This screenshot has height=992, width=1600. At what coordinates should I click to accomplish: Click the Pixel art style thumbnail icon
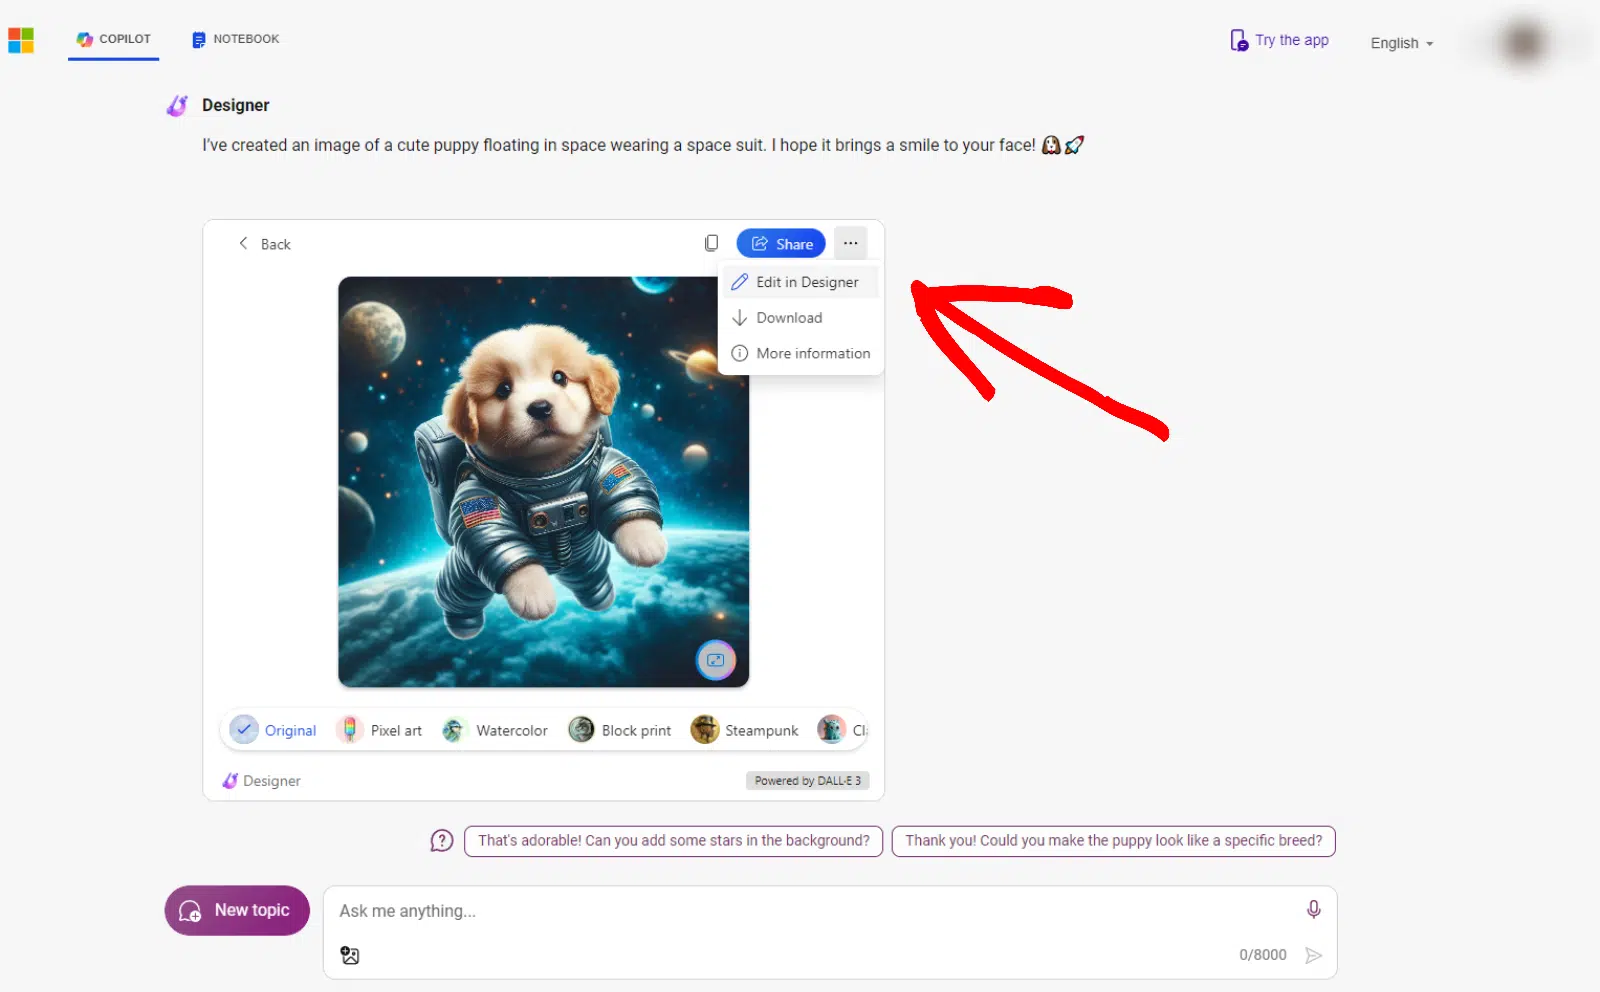(349, 730)
